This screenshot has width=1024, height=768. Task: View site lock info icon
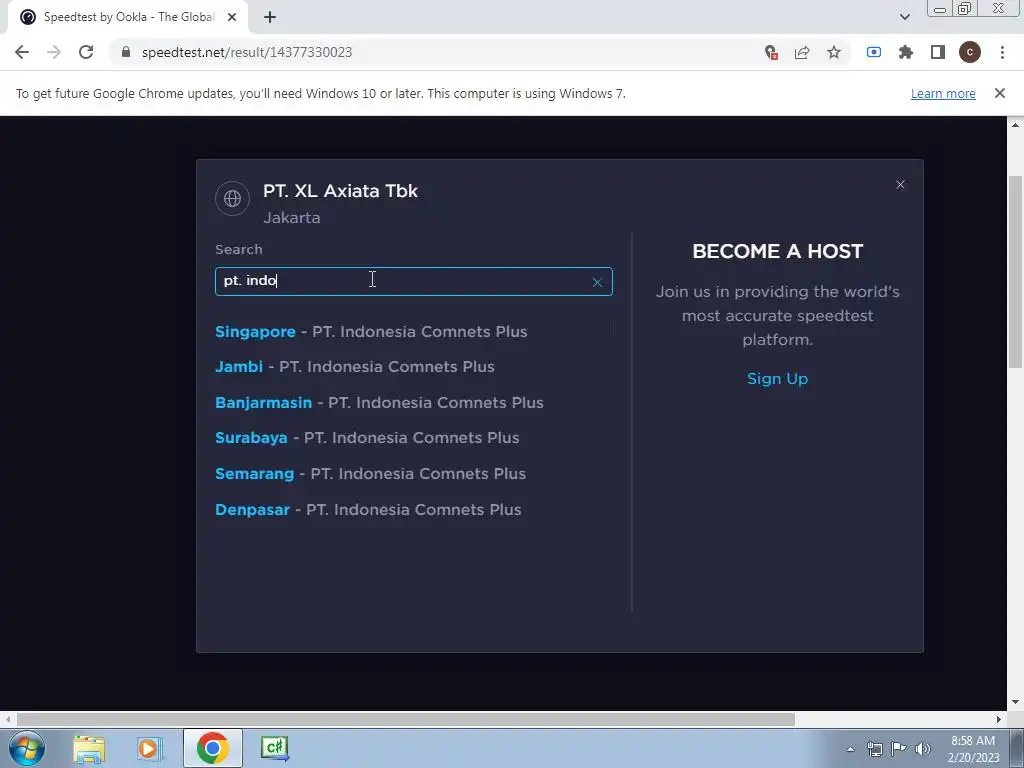[x=126, y=52]
